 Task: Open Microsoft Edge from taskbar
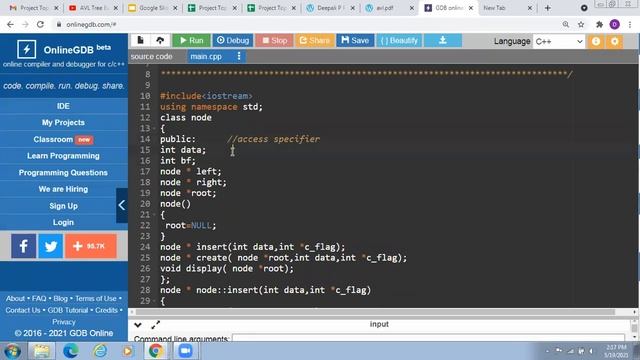click(71, 351)
